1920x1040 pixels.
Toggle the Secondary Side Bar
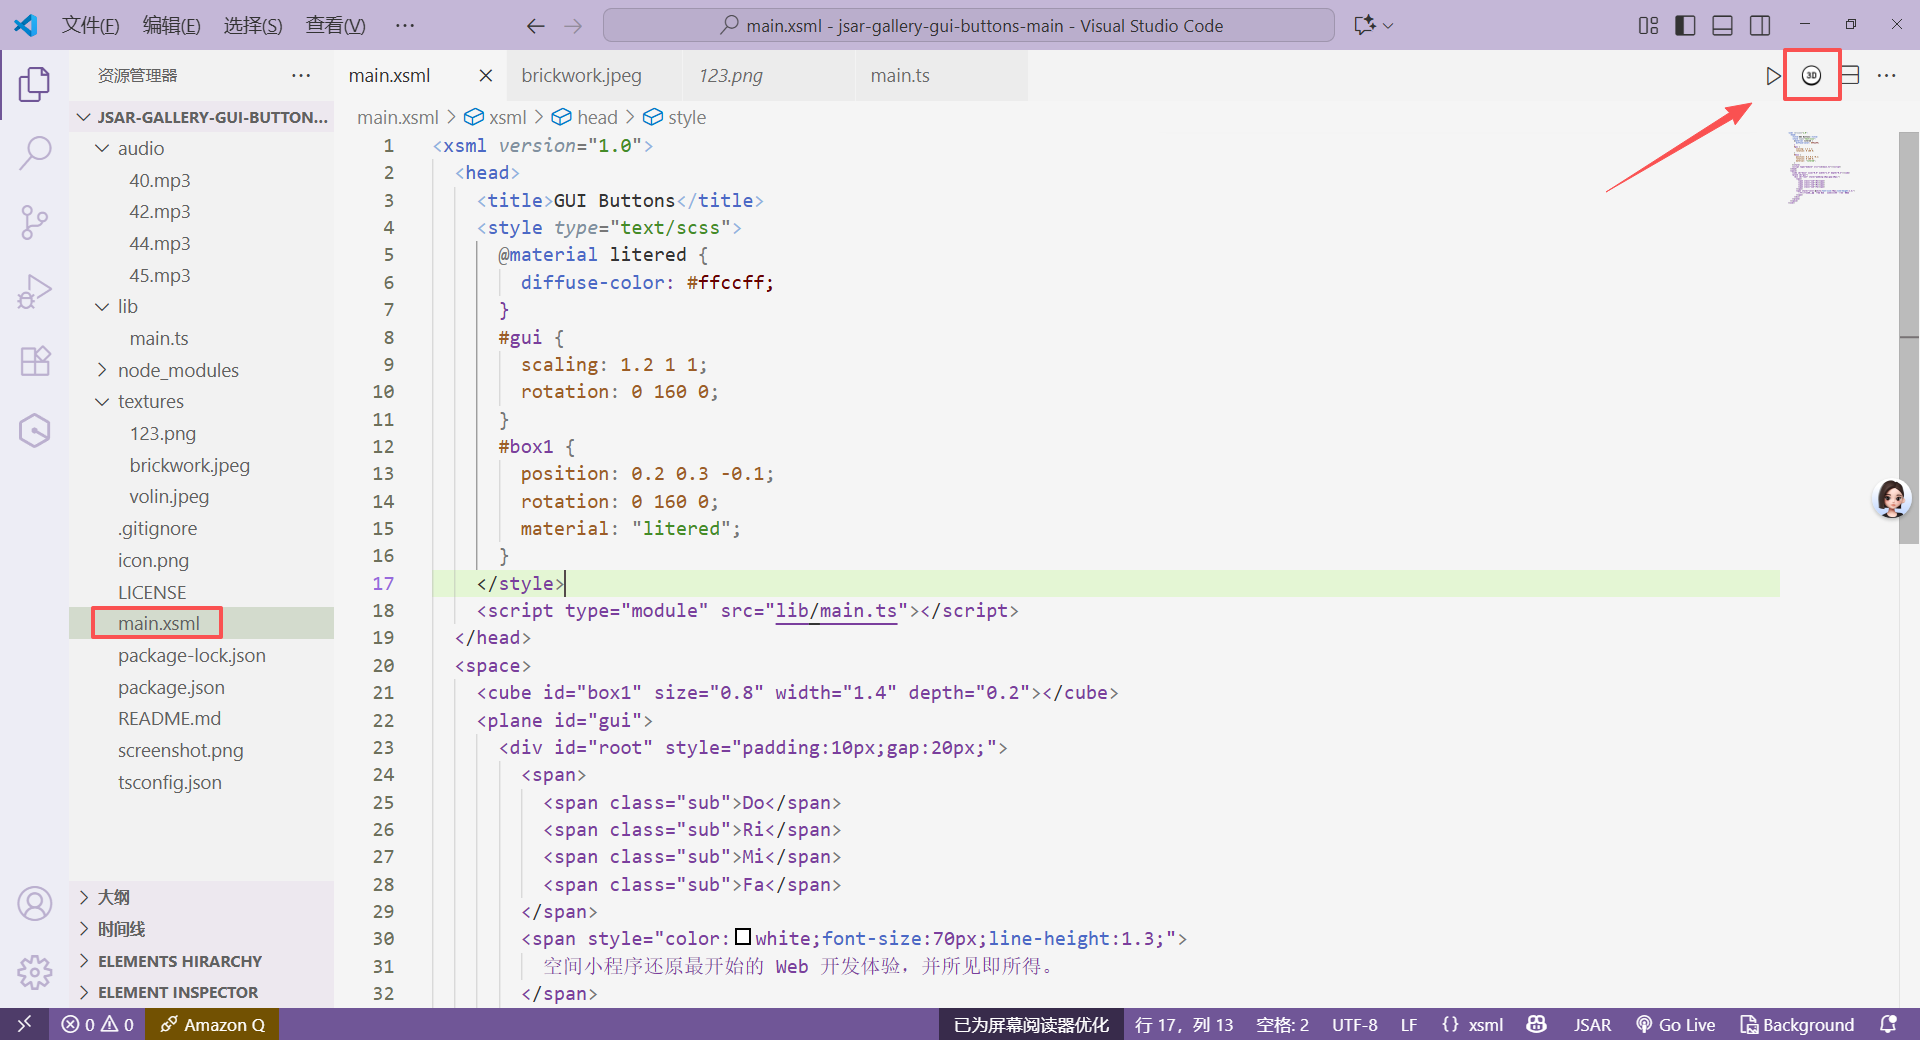[x=1760, y=26]
